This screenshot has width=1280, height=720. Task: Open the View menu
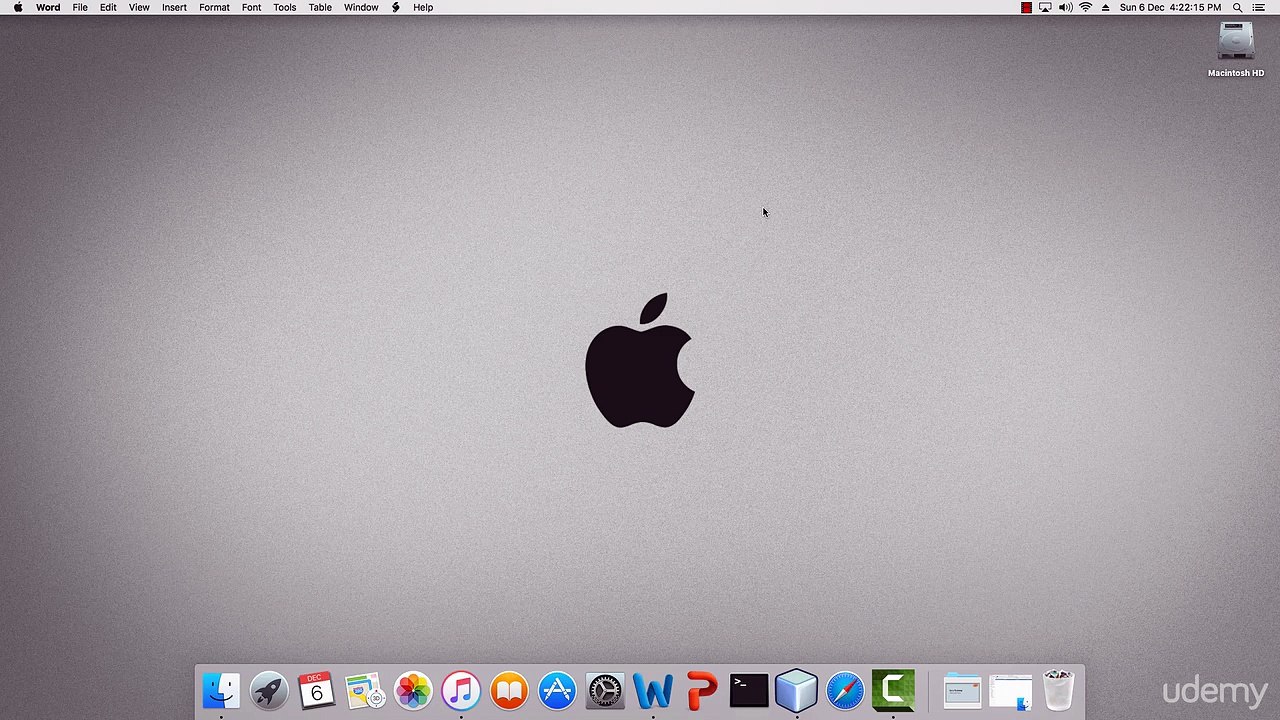[139, 8]
